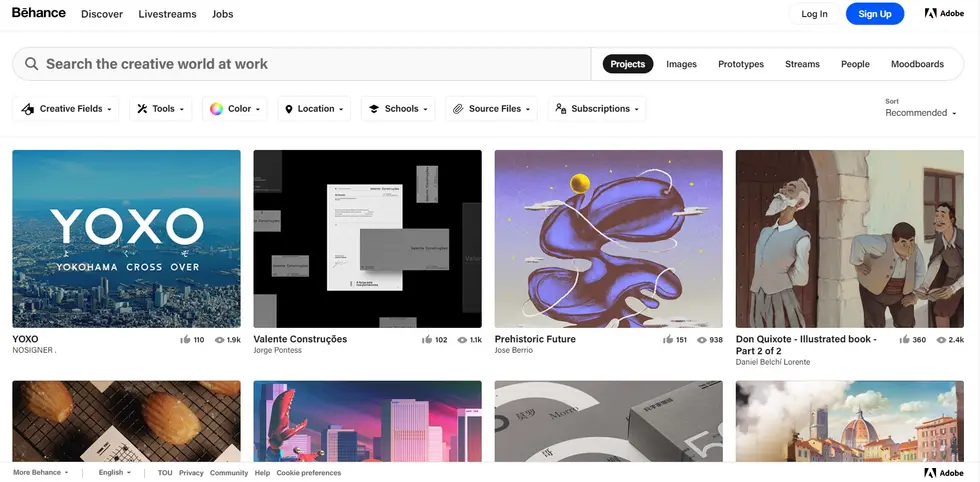Open the Tools filter dropdown
980x482 pixels.
coord(161,109)
